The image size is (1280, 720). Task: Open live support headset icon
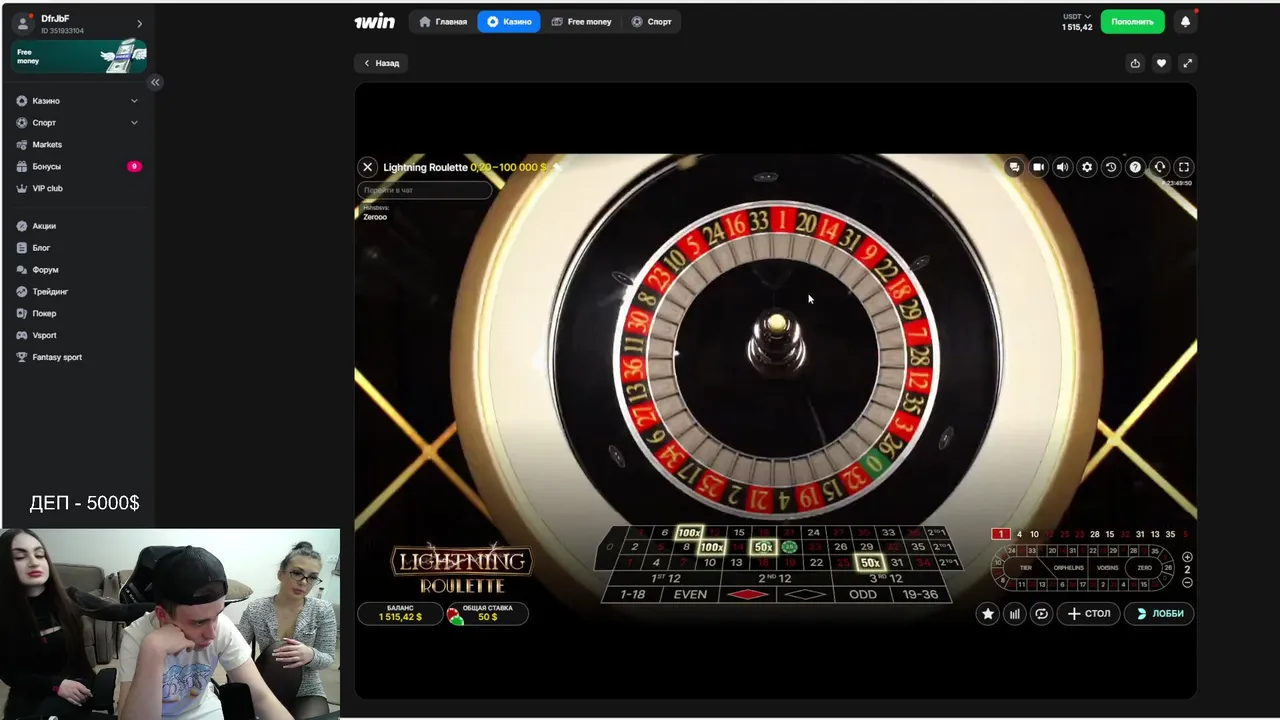(1160, 167)
